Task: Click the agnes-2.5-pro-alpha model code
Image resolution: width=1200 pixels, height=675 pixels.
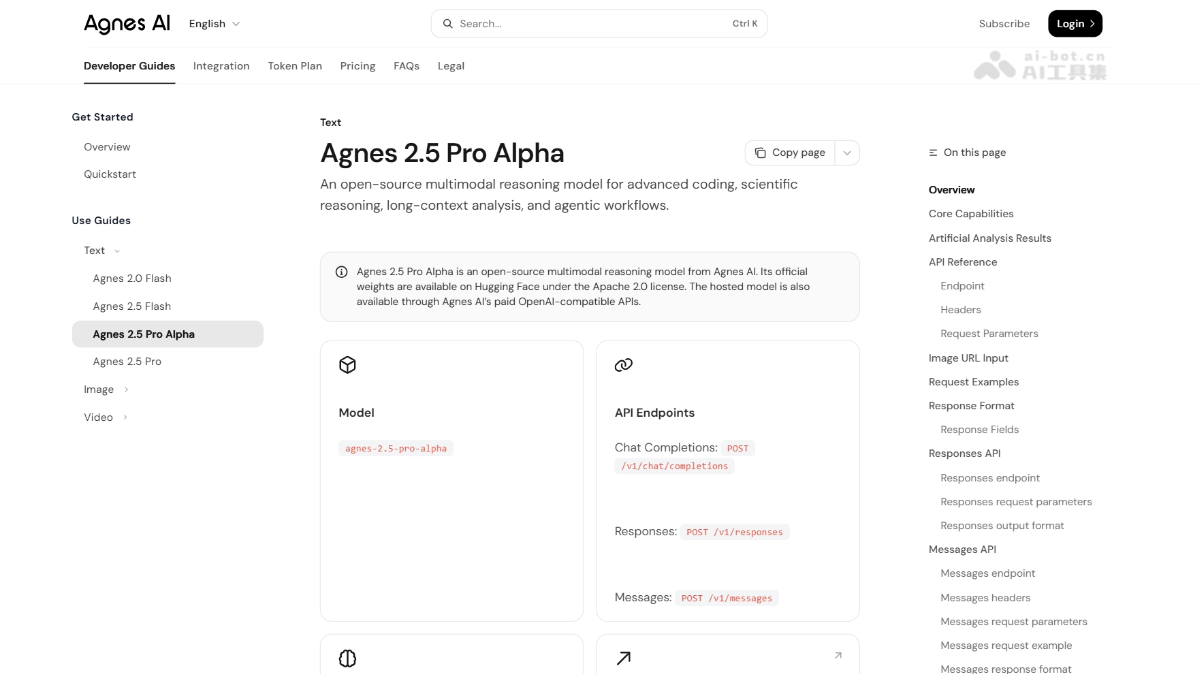Action: coord(396,449)
